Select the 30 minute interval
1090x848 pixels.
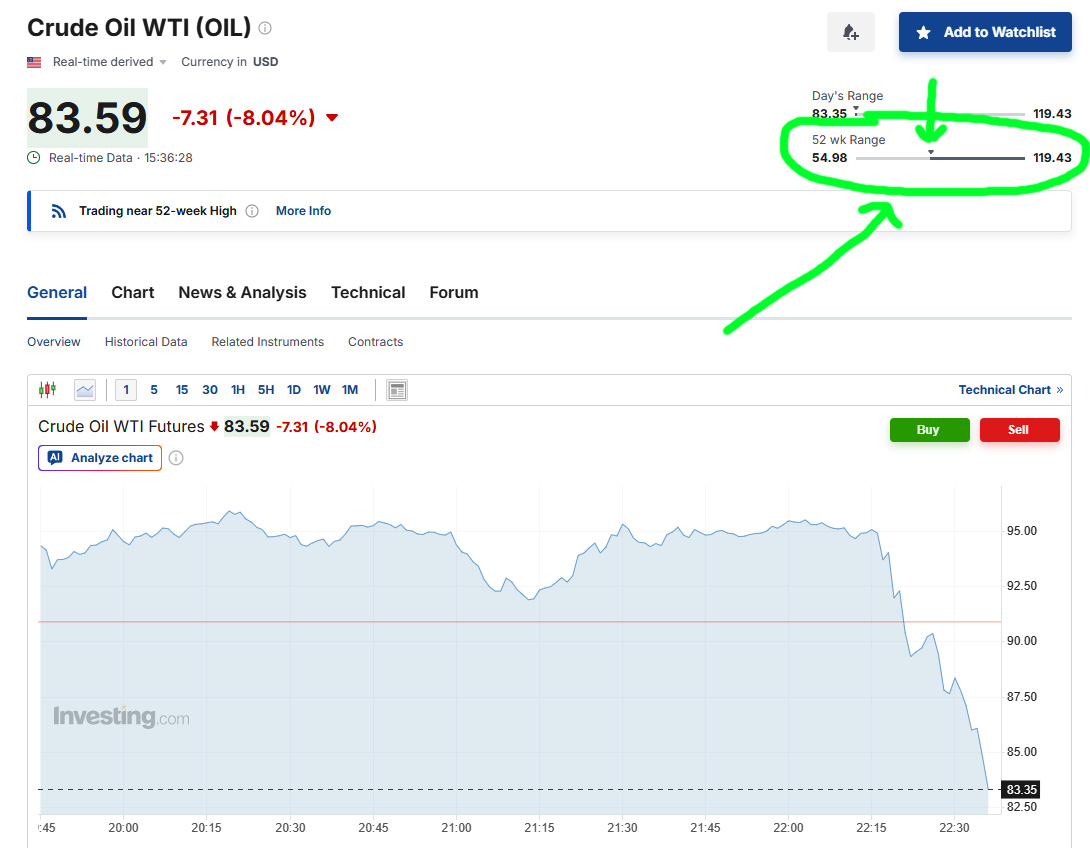210,390
